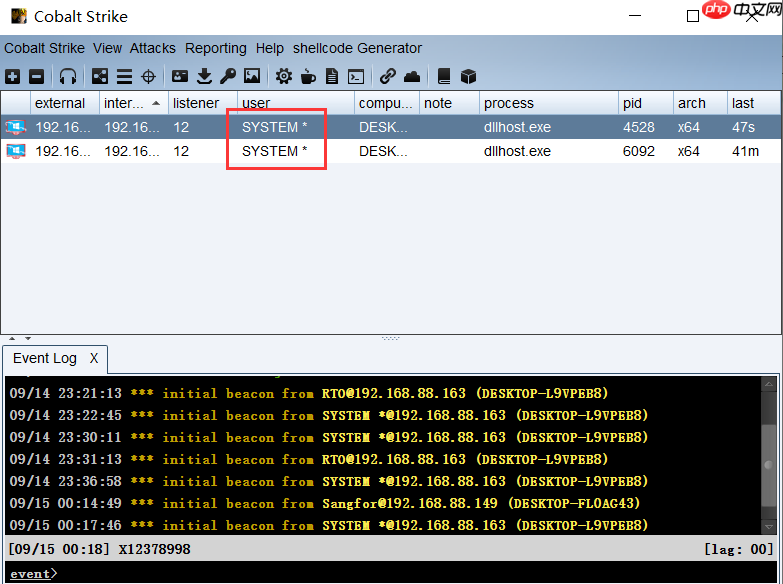Open the Attacks menu
The height and width of the screenshot is (584, 783).
pyautogui.click(x=152, y=48)
